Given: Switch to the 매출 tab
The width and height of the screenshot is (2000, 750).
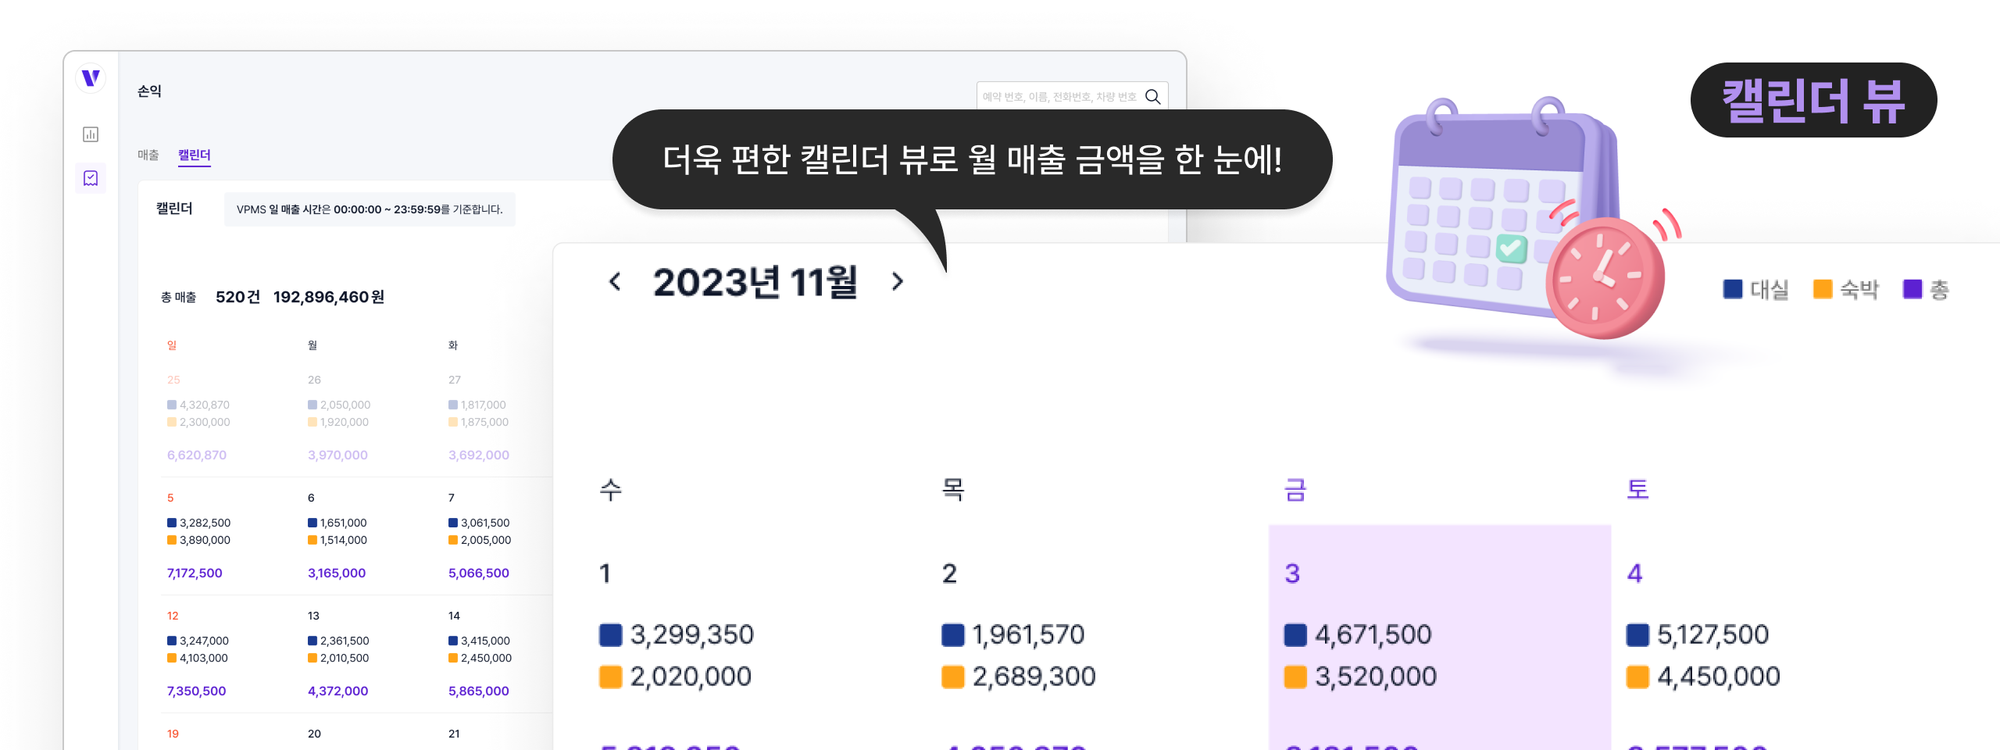Looking at the screenshot, I should pyautogui.click(x=148, y=155).
